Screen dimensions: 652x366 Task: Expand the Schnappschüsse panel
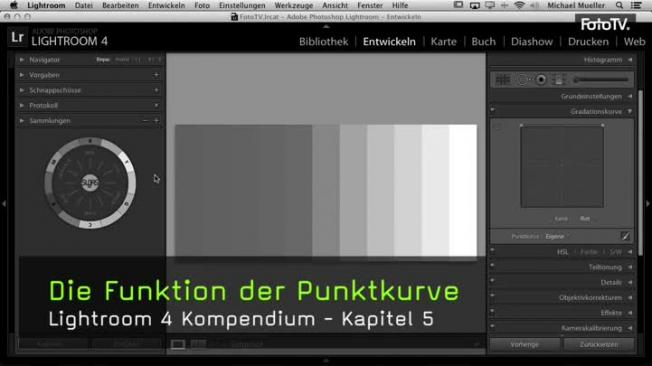[x=22, y=90]
